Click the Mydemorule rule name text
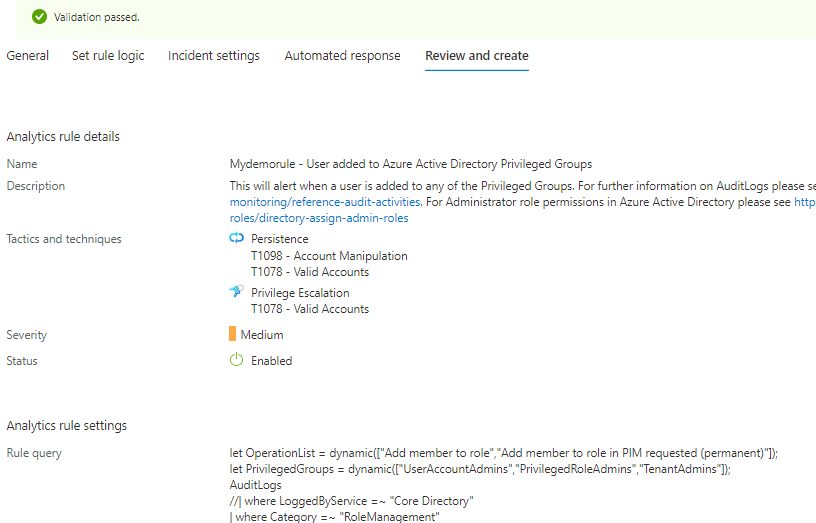This screenshot has width=816, height=523. (410, 164)
